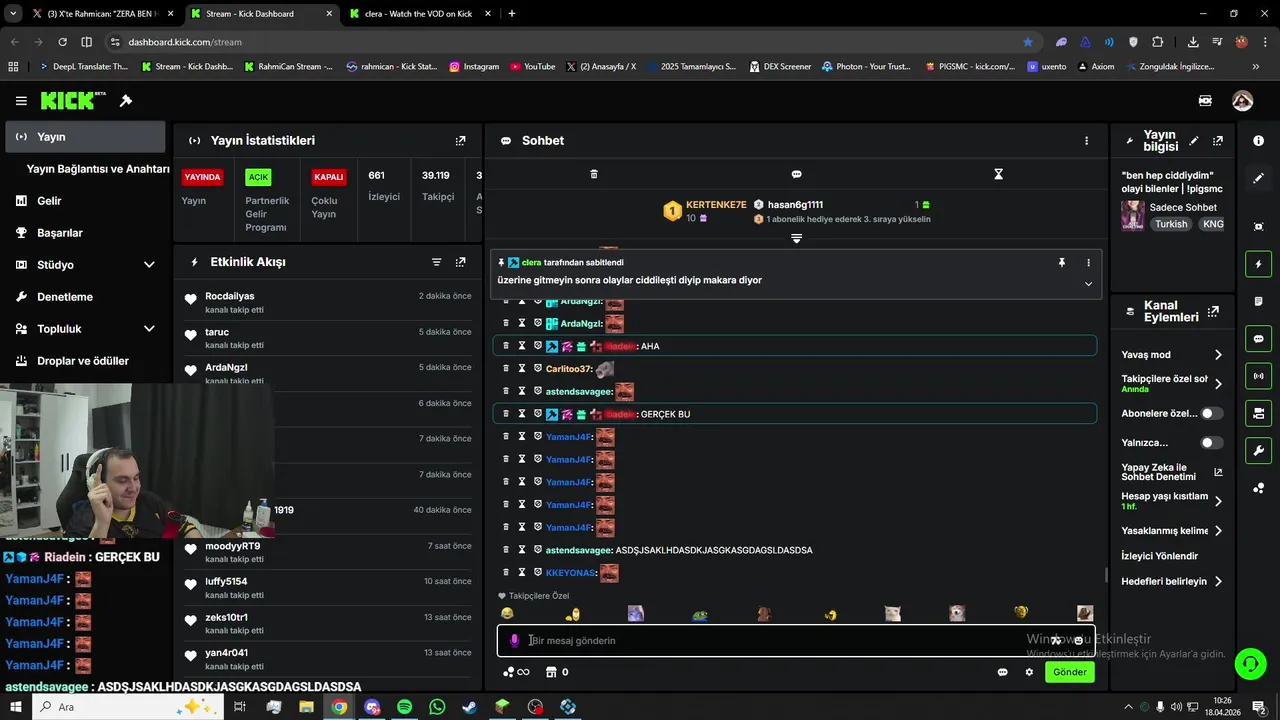
Task: Click the Sadece Sohbet category thumbnail
Action: coord(1132,216)
